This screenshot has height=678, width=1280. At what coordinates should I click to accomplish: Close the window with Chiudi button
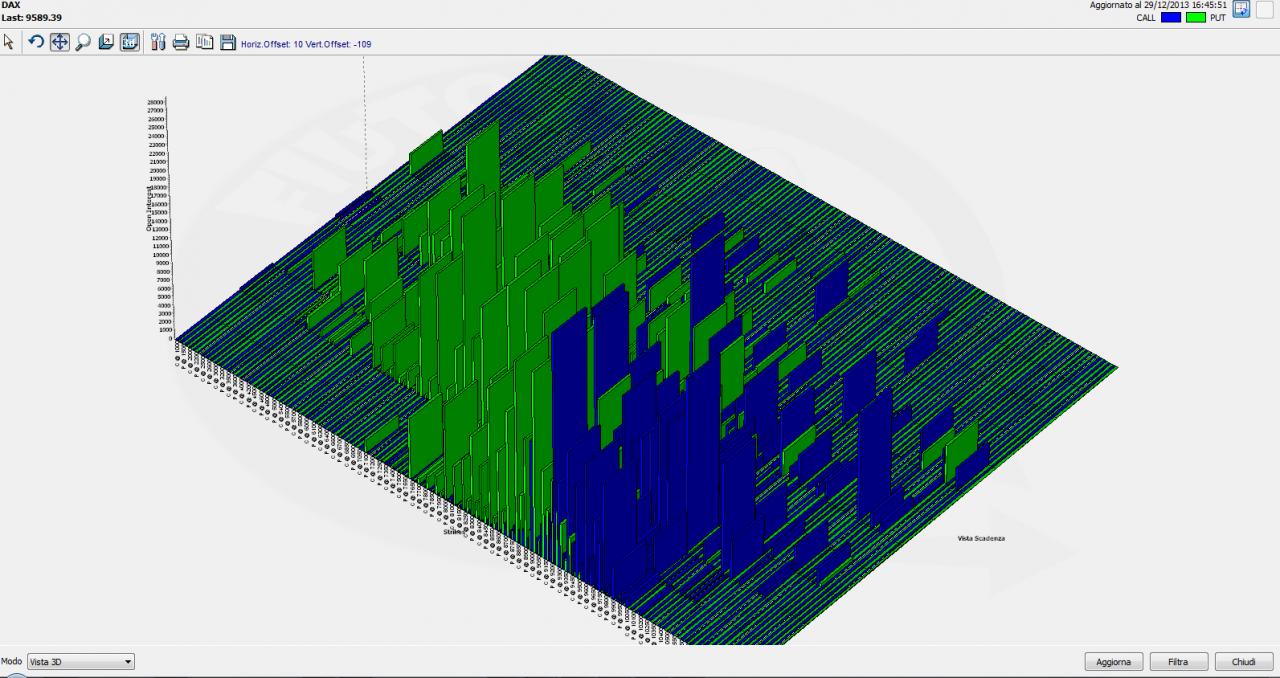click(x=1243, y=662)
